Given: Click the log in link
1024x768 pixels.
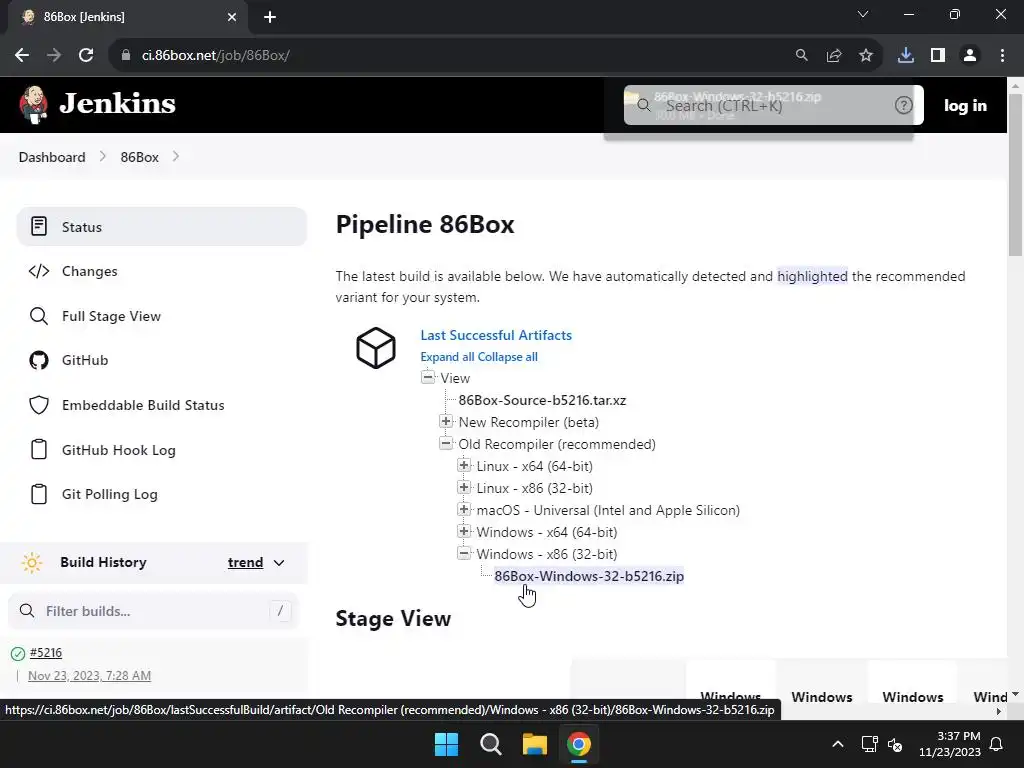Looking at the screenshot, I should (965, 105).
